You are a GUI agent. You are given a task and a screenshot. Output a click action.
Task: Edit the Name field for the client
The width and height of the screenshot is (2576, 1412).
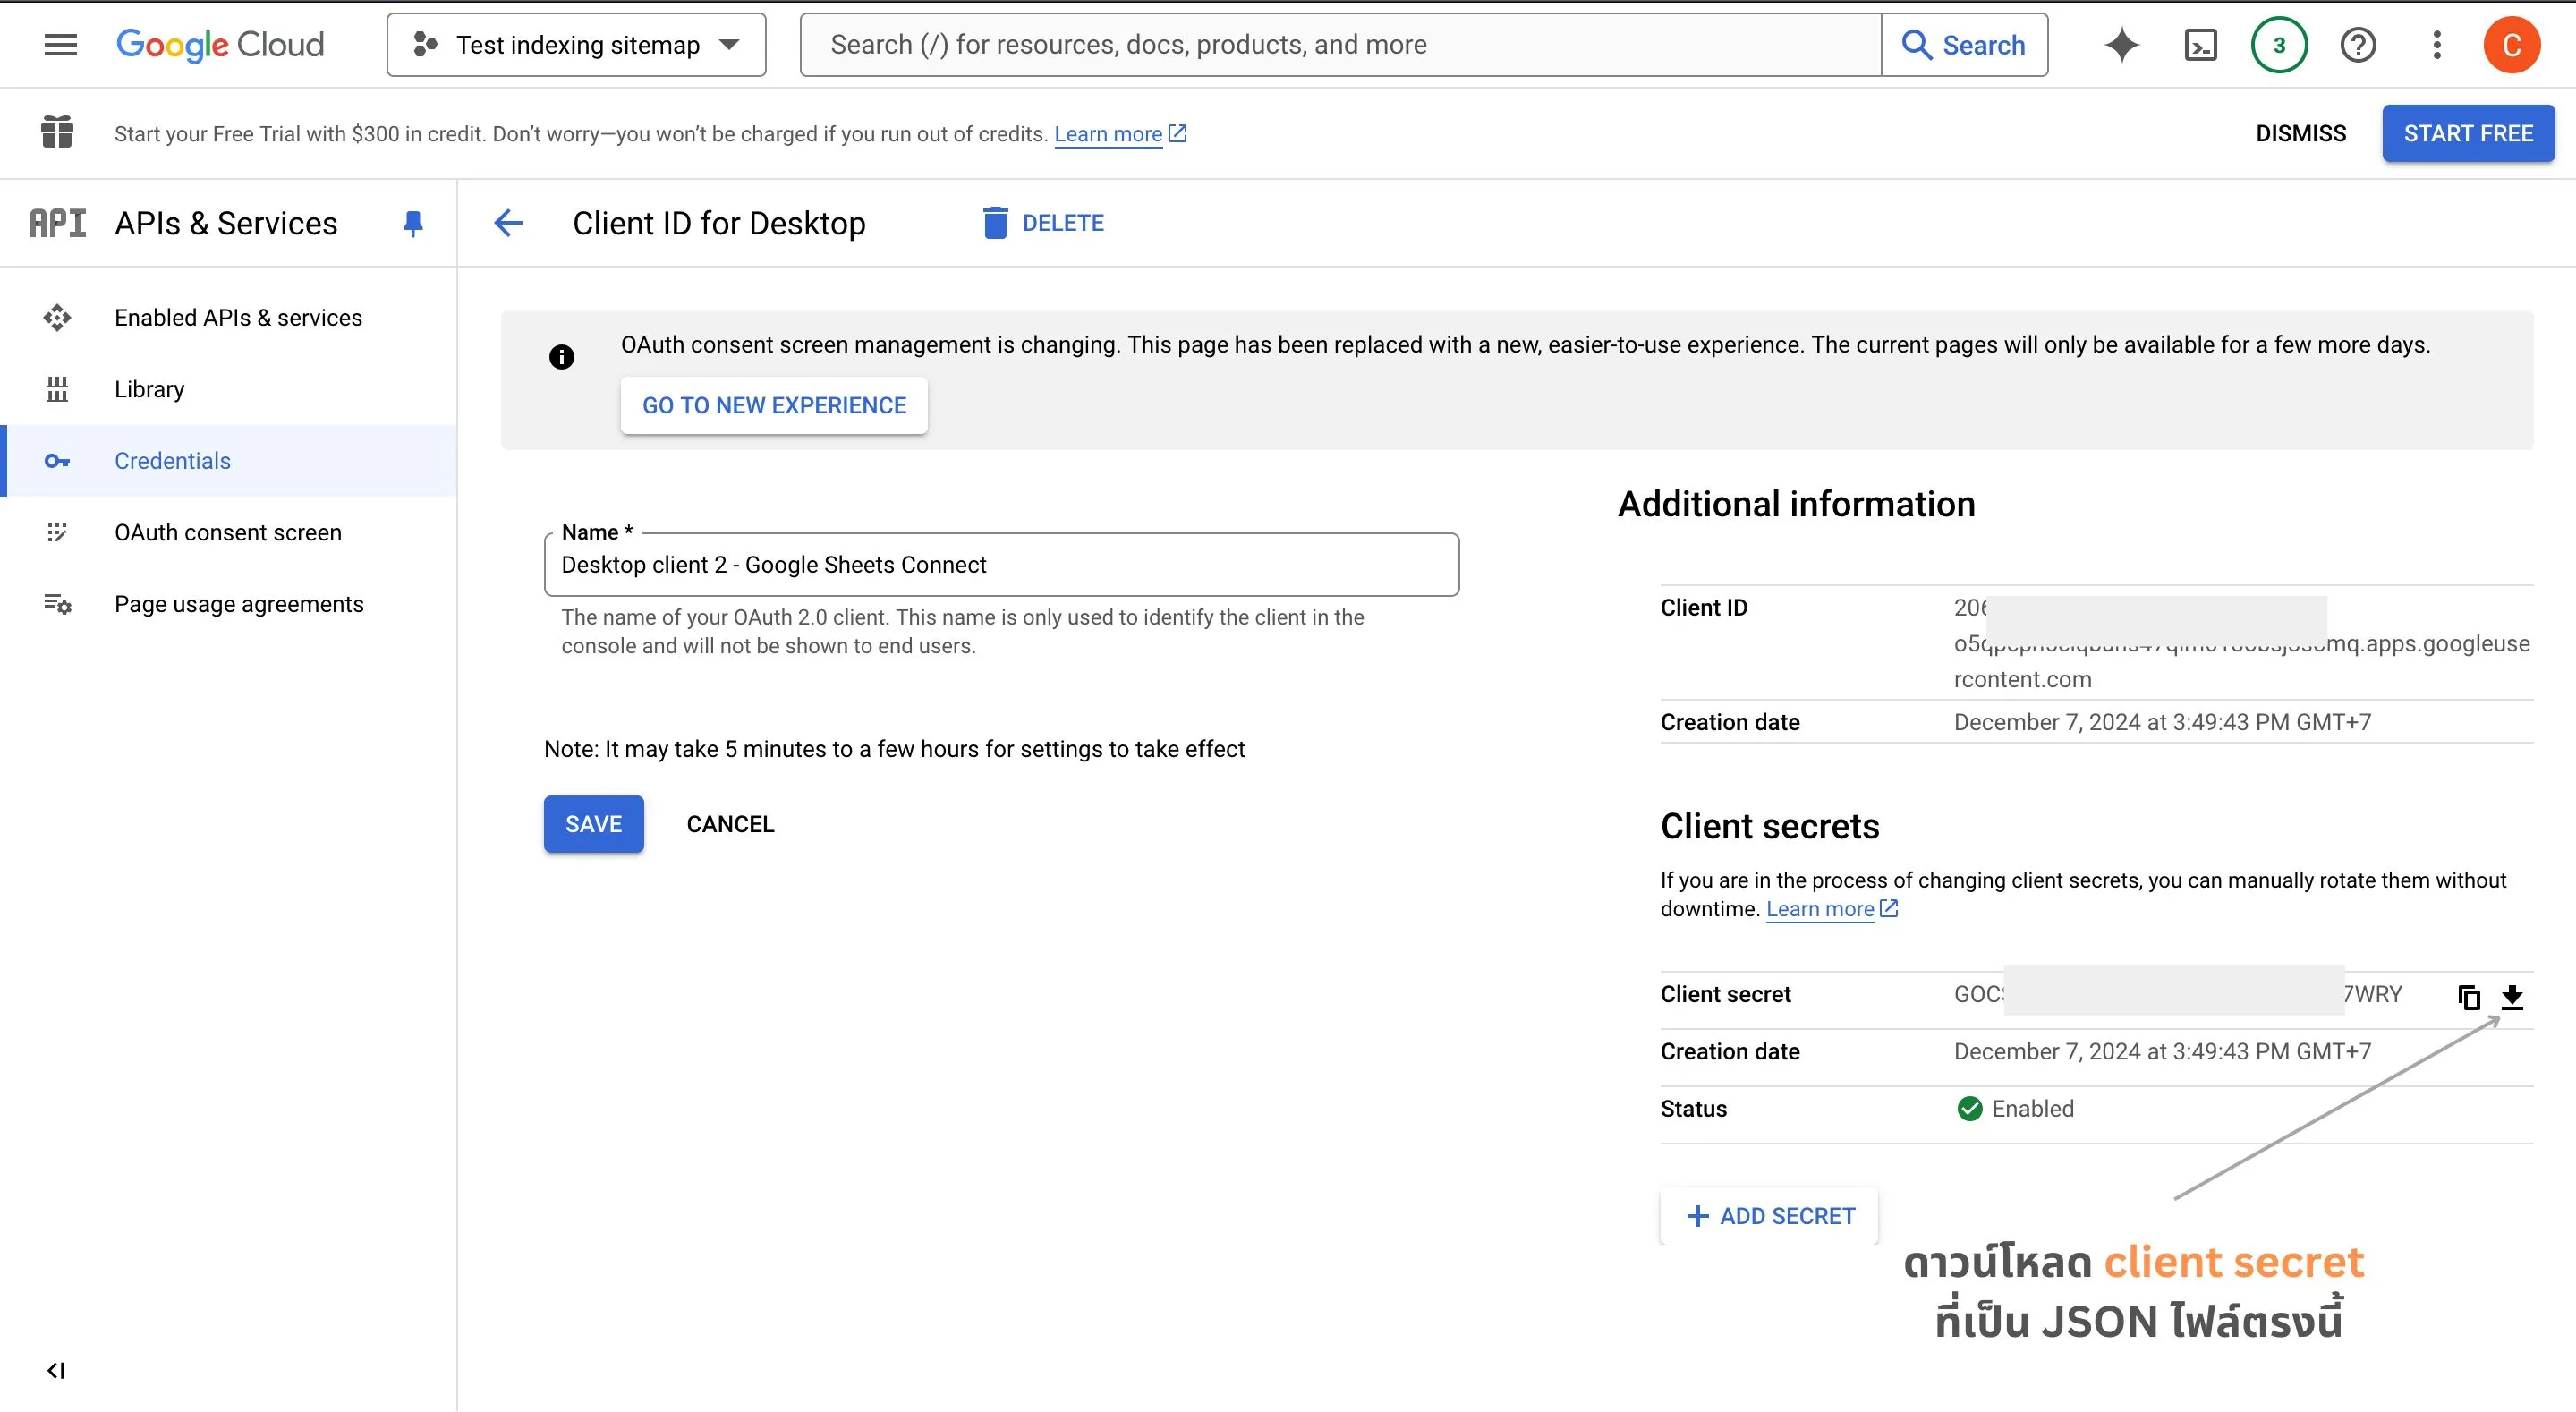pos(1001,565)
